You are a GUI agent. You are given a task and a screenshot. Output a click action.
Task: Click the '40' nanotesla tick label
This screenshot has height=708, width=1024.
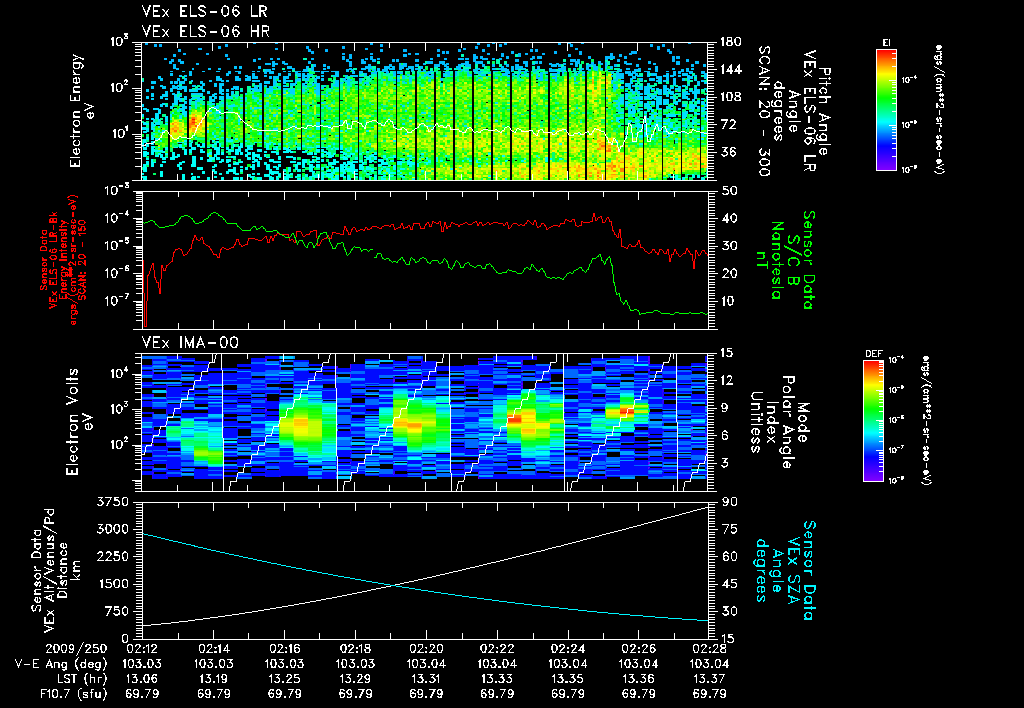728,218
